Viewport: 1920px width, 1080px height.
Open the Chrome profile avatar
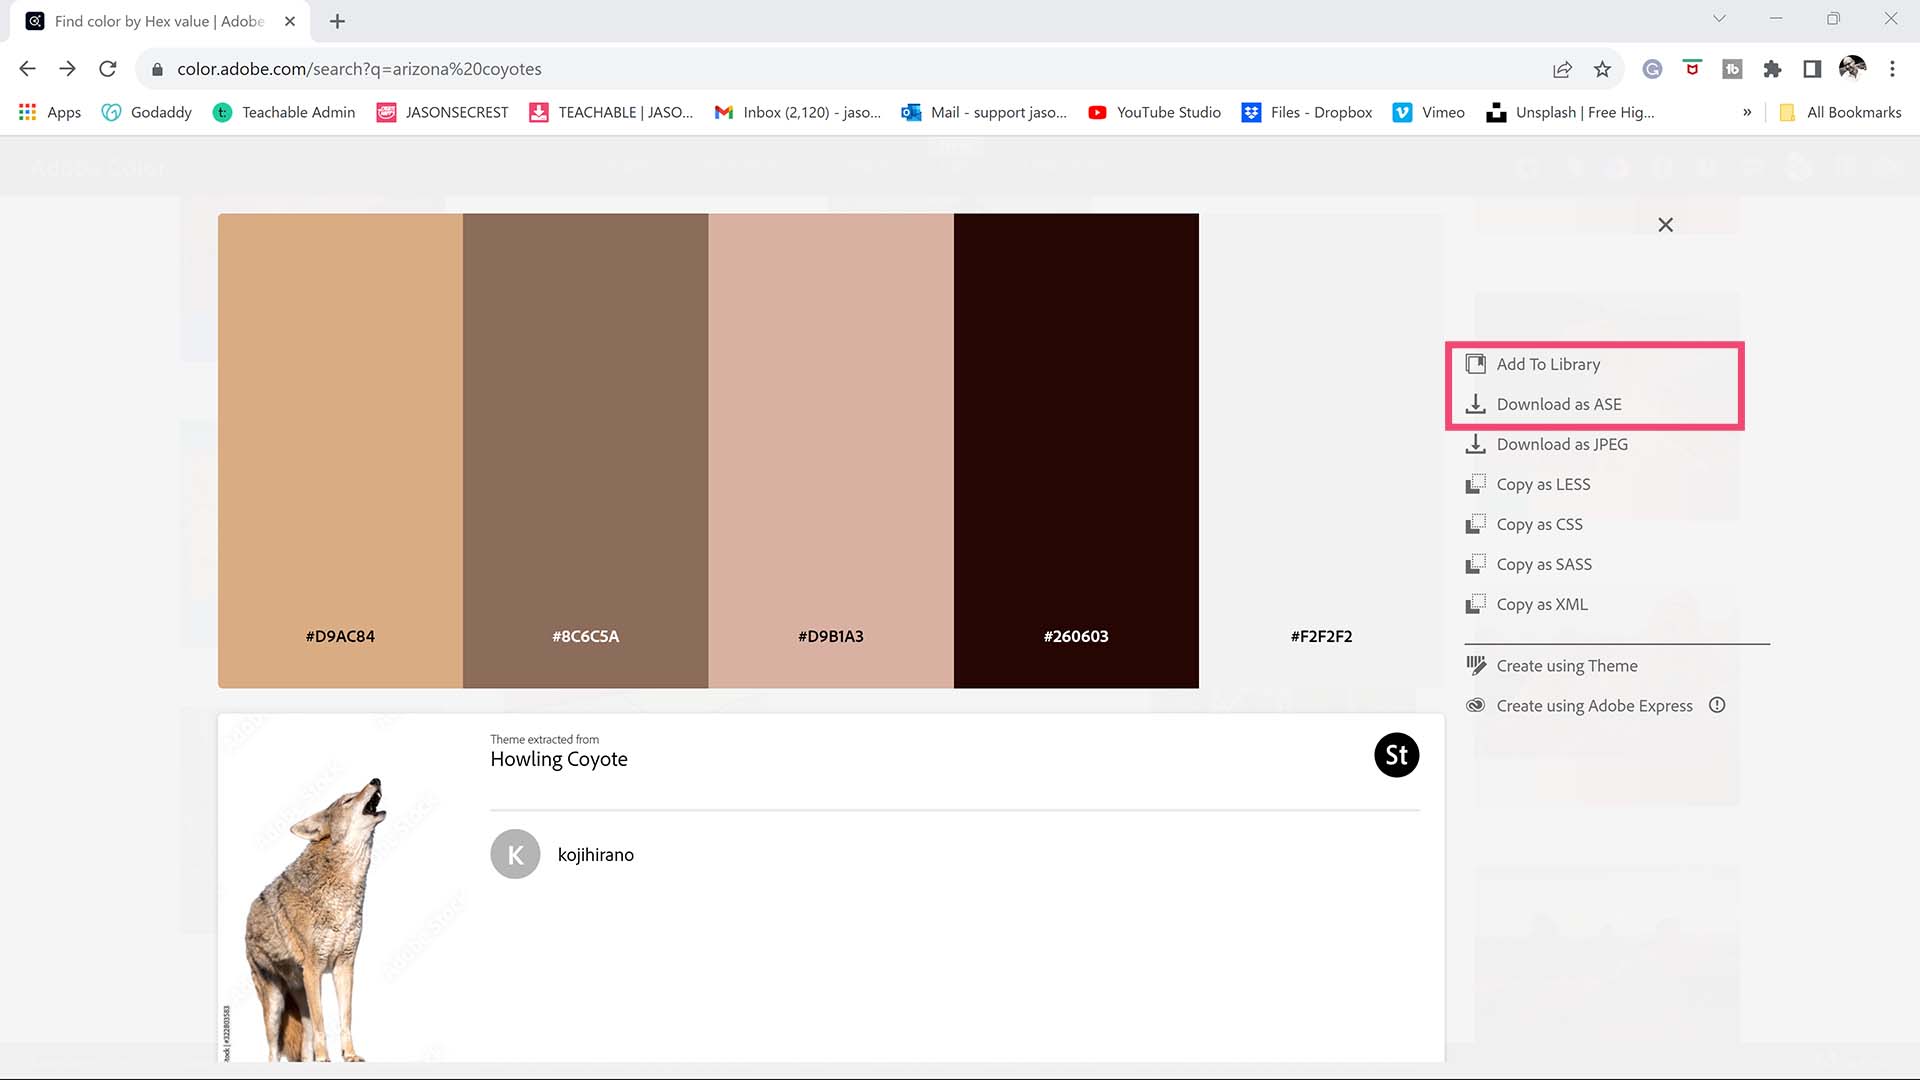tap(1852, 68)
